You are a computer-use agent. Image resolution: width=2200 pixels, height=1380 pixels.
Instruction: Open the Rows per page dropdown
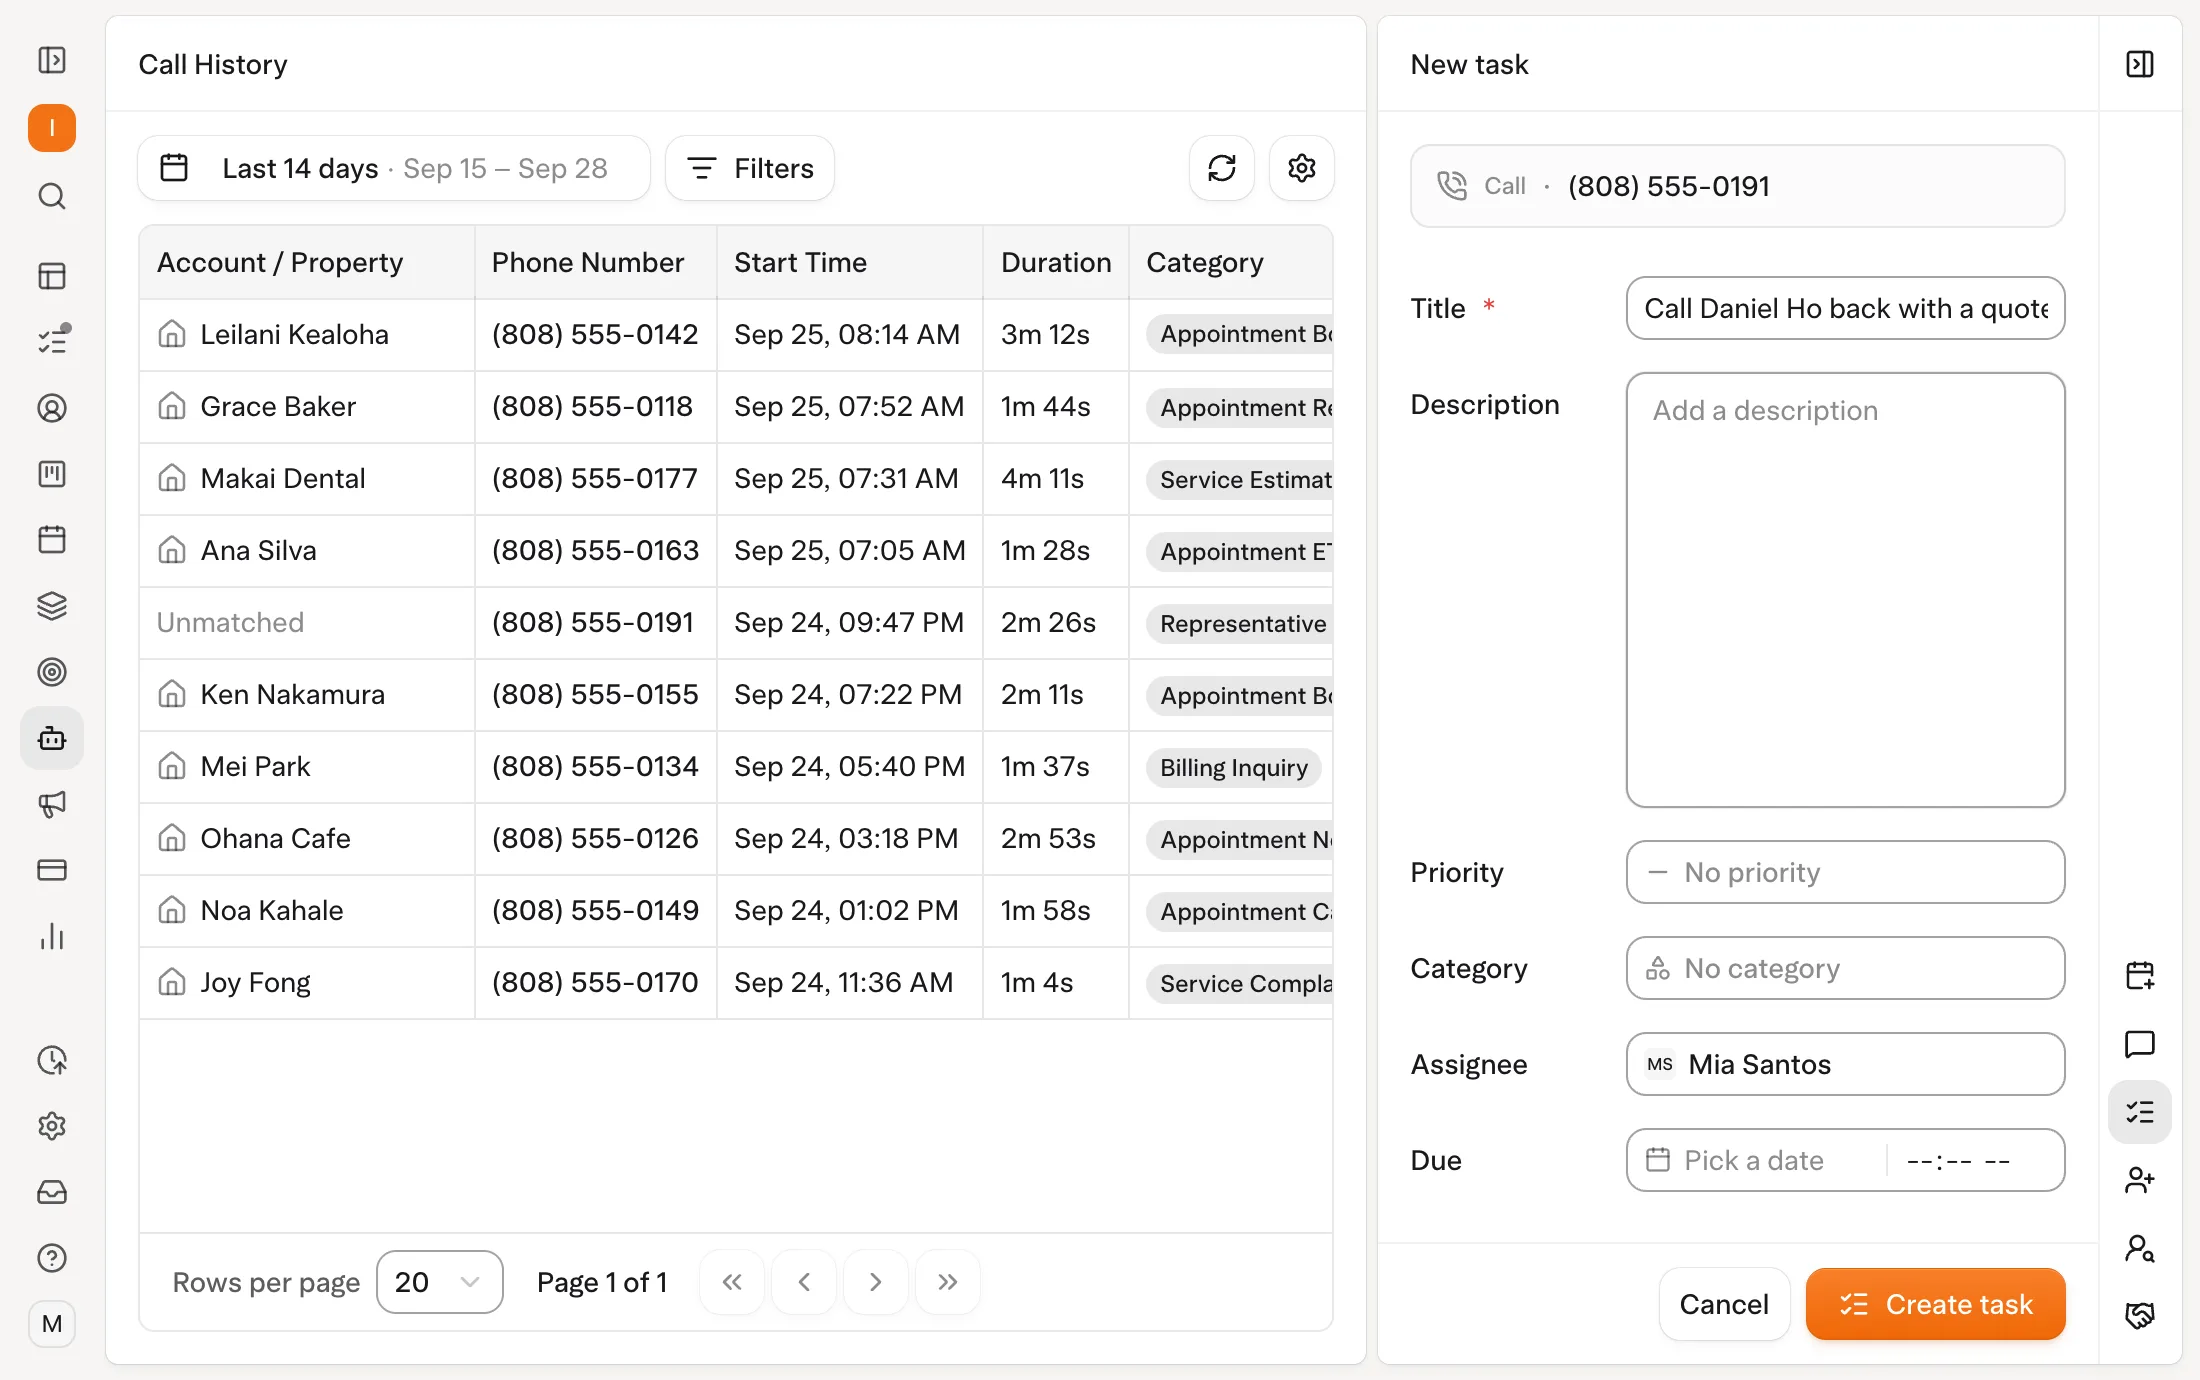440,1282
